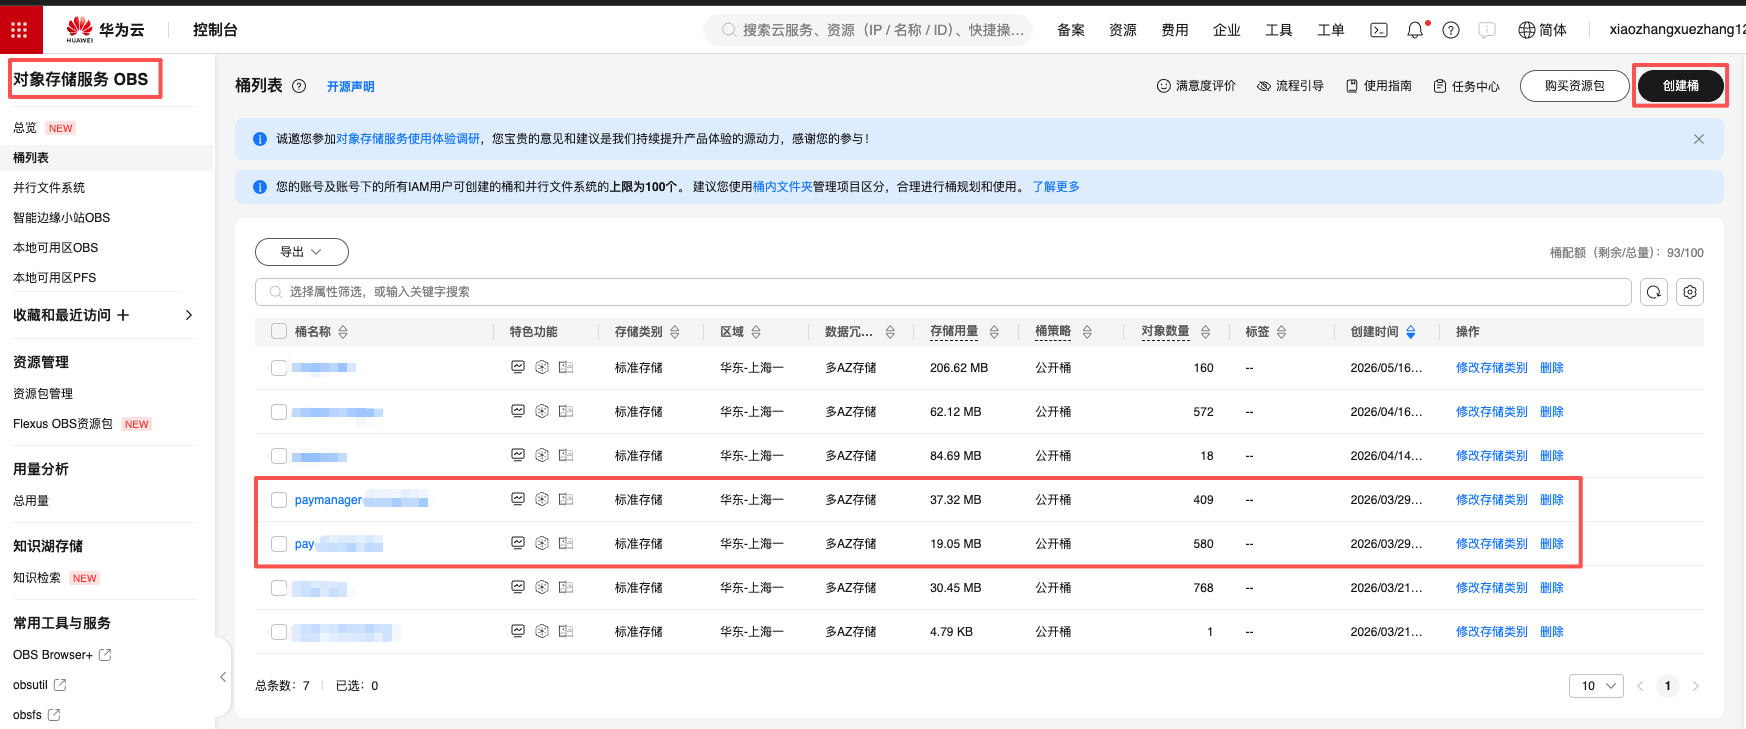
Task: Open 费用 in the top navigation
Action: click(x=1175, y=30)
